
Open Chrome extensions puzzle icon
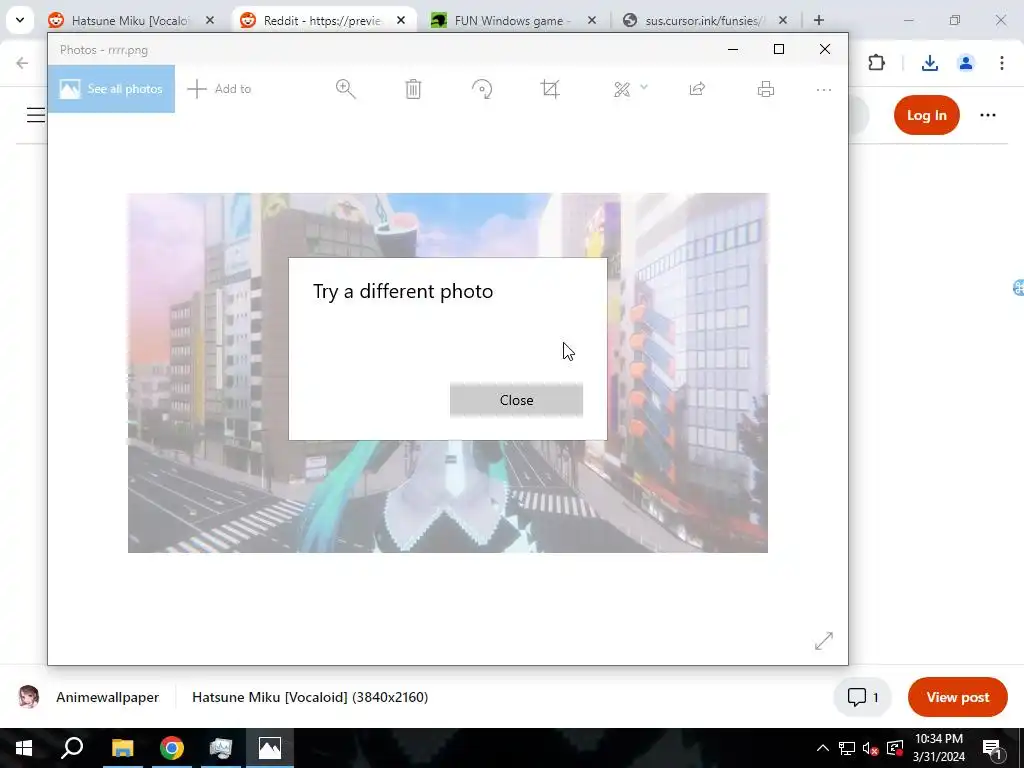(876, 63)
